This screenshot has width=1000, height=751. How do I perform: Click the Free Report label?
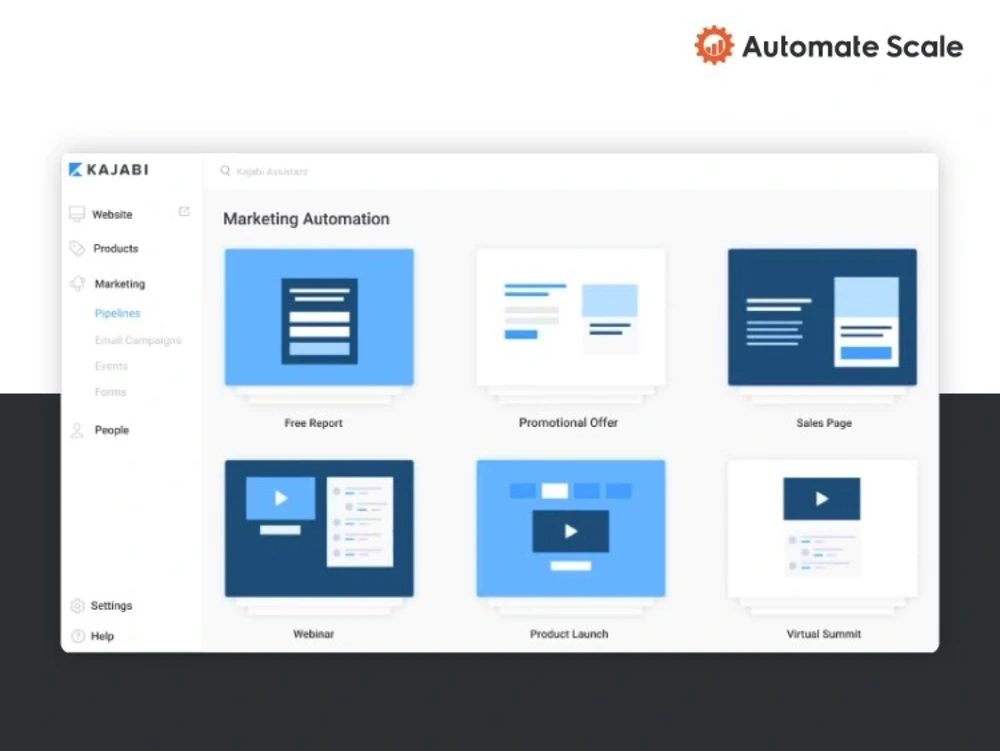[313, 423]
